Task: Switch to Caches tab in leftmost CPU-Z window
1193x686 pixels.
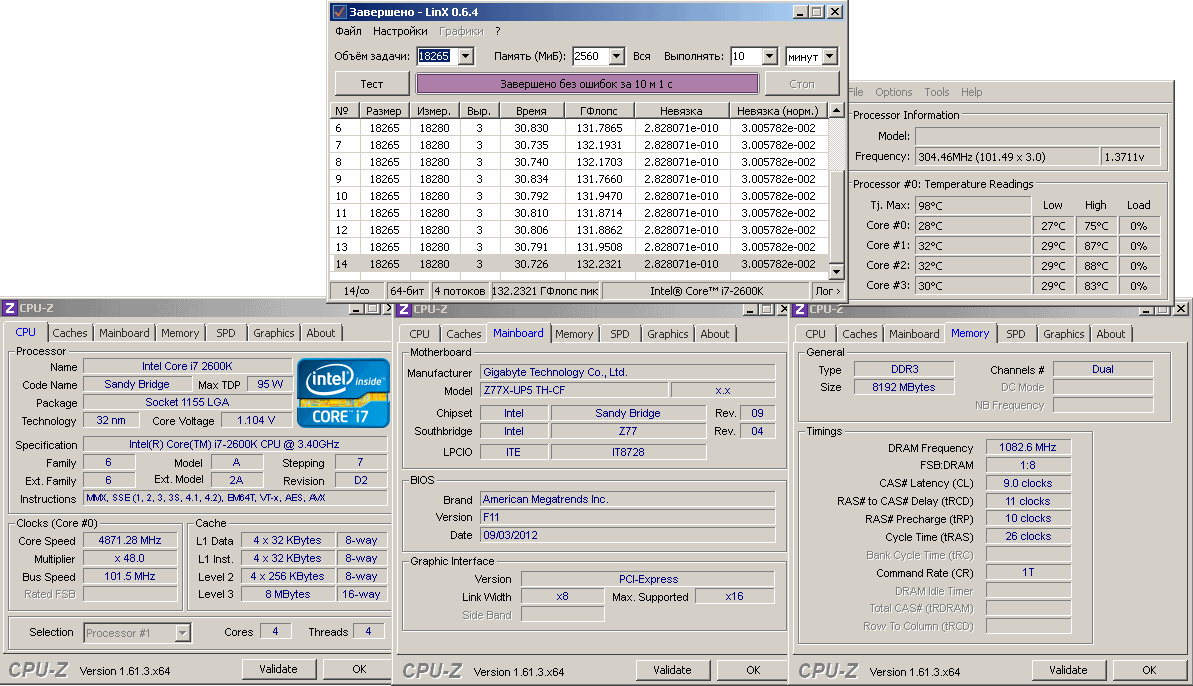Action: (70, 333)
